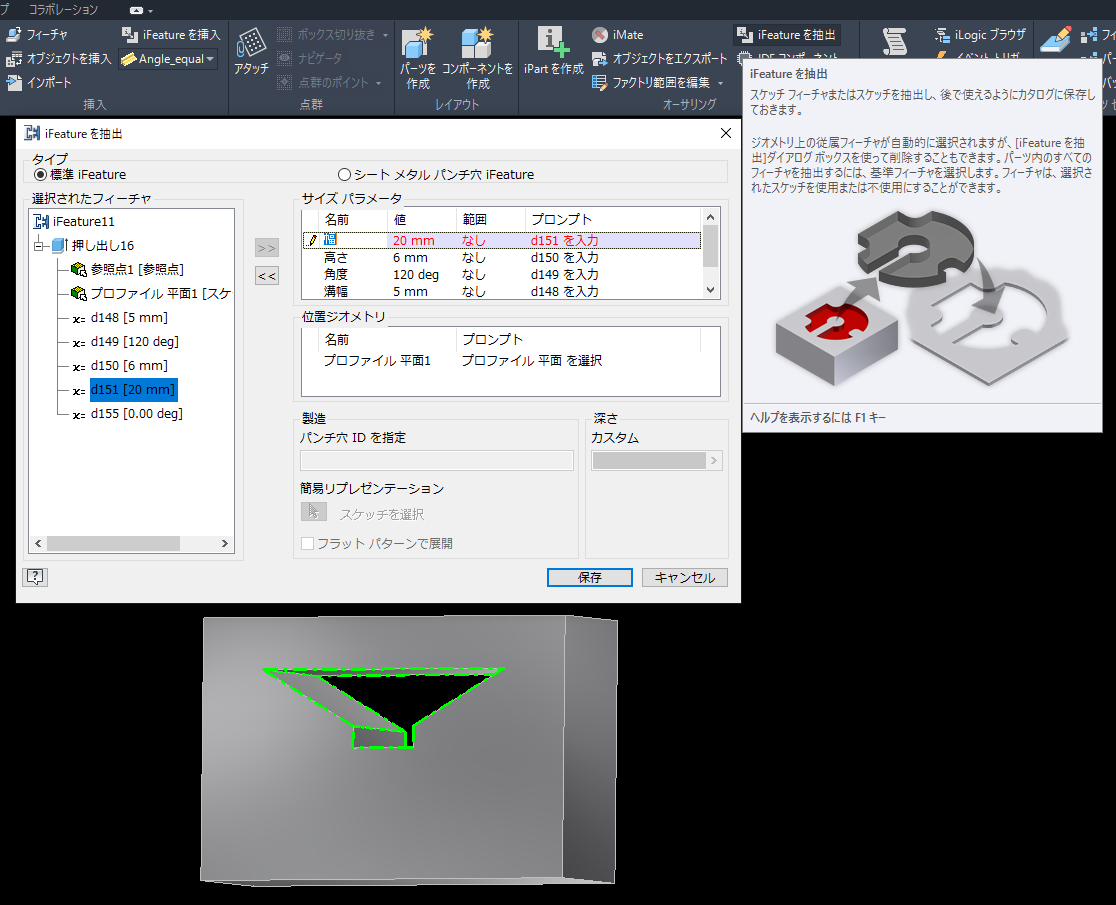Open the コラボレーション ribbon tab

(x=63, y=9)
